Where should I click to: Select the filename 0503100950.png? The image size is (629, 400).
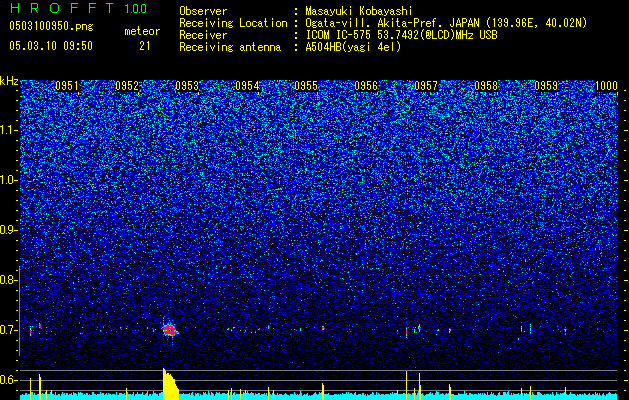coord(51,26)
